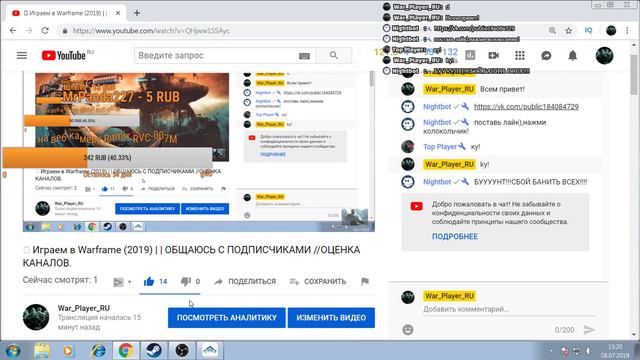
Task: Open the vk.com public link in chat
Action: pos(526,107)
